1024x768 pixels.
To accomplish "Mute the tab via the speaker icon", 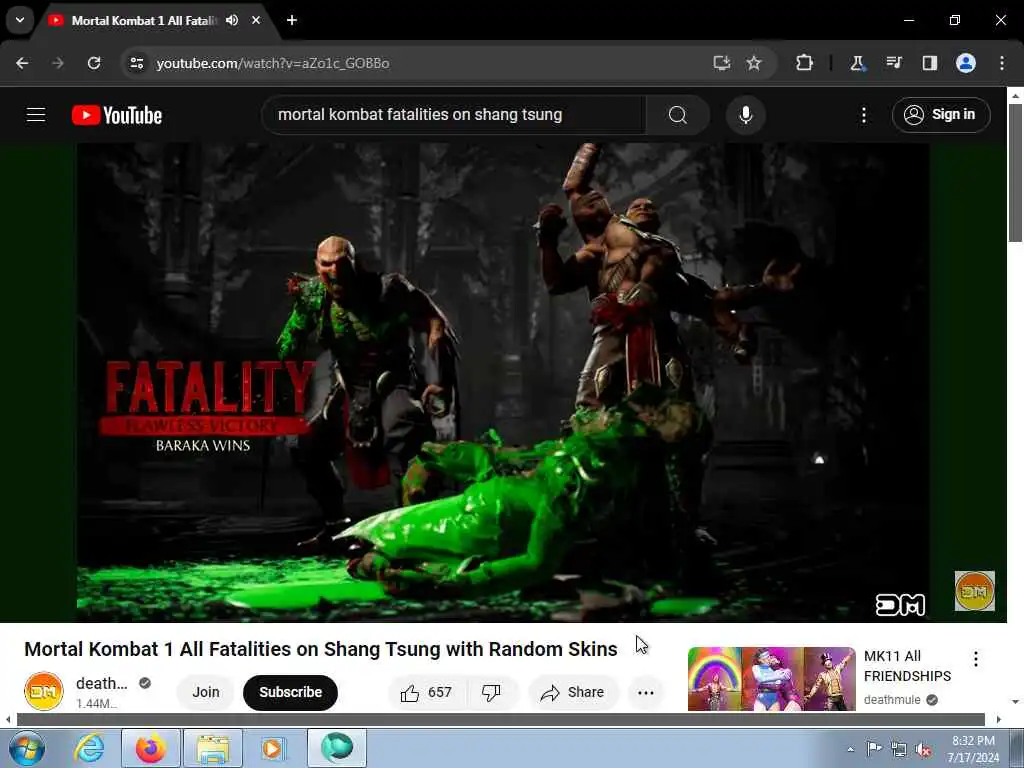I will tap(232, 20).
